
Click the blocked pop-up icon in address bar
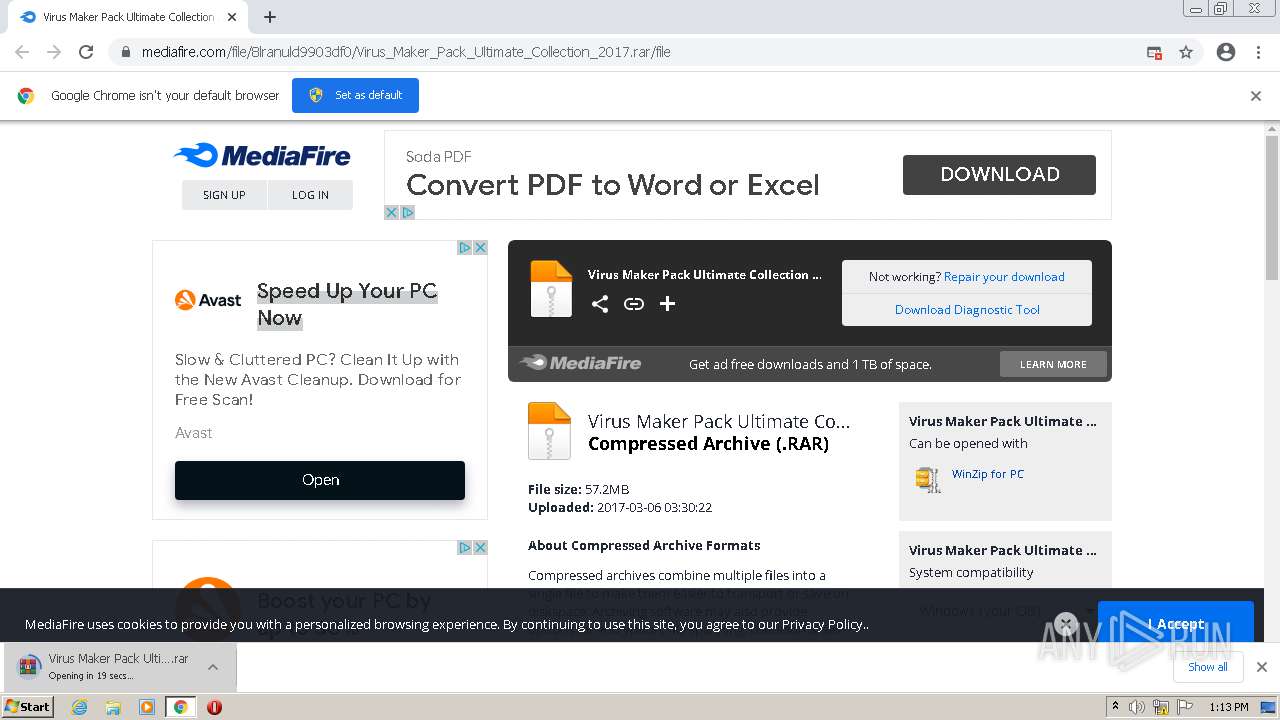[1154, 52]
